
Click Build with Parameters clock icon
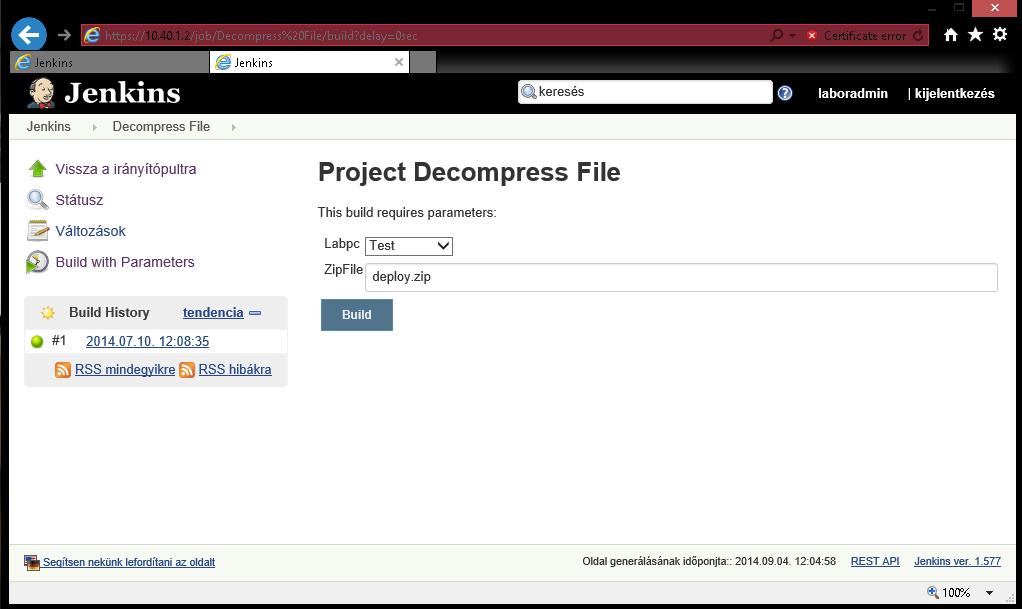37,261
